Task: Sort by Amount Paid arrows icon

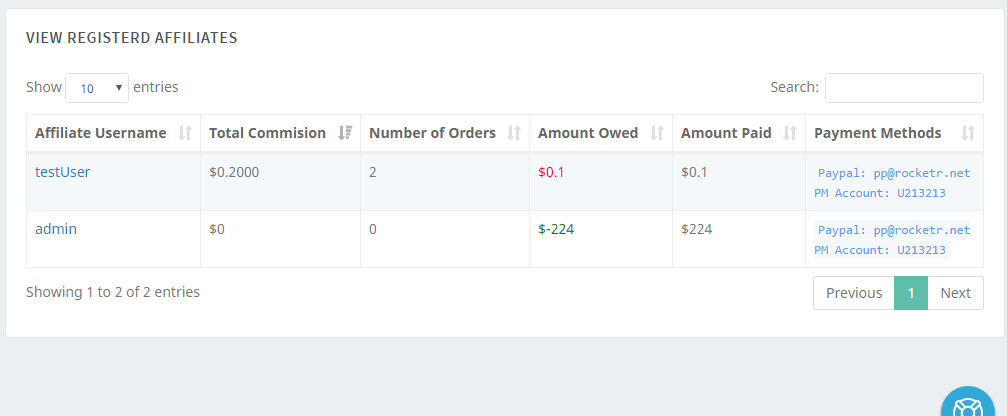Action: coord(790,133)
